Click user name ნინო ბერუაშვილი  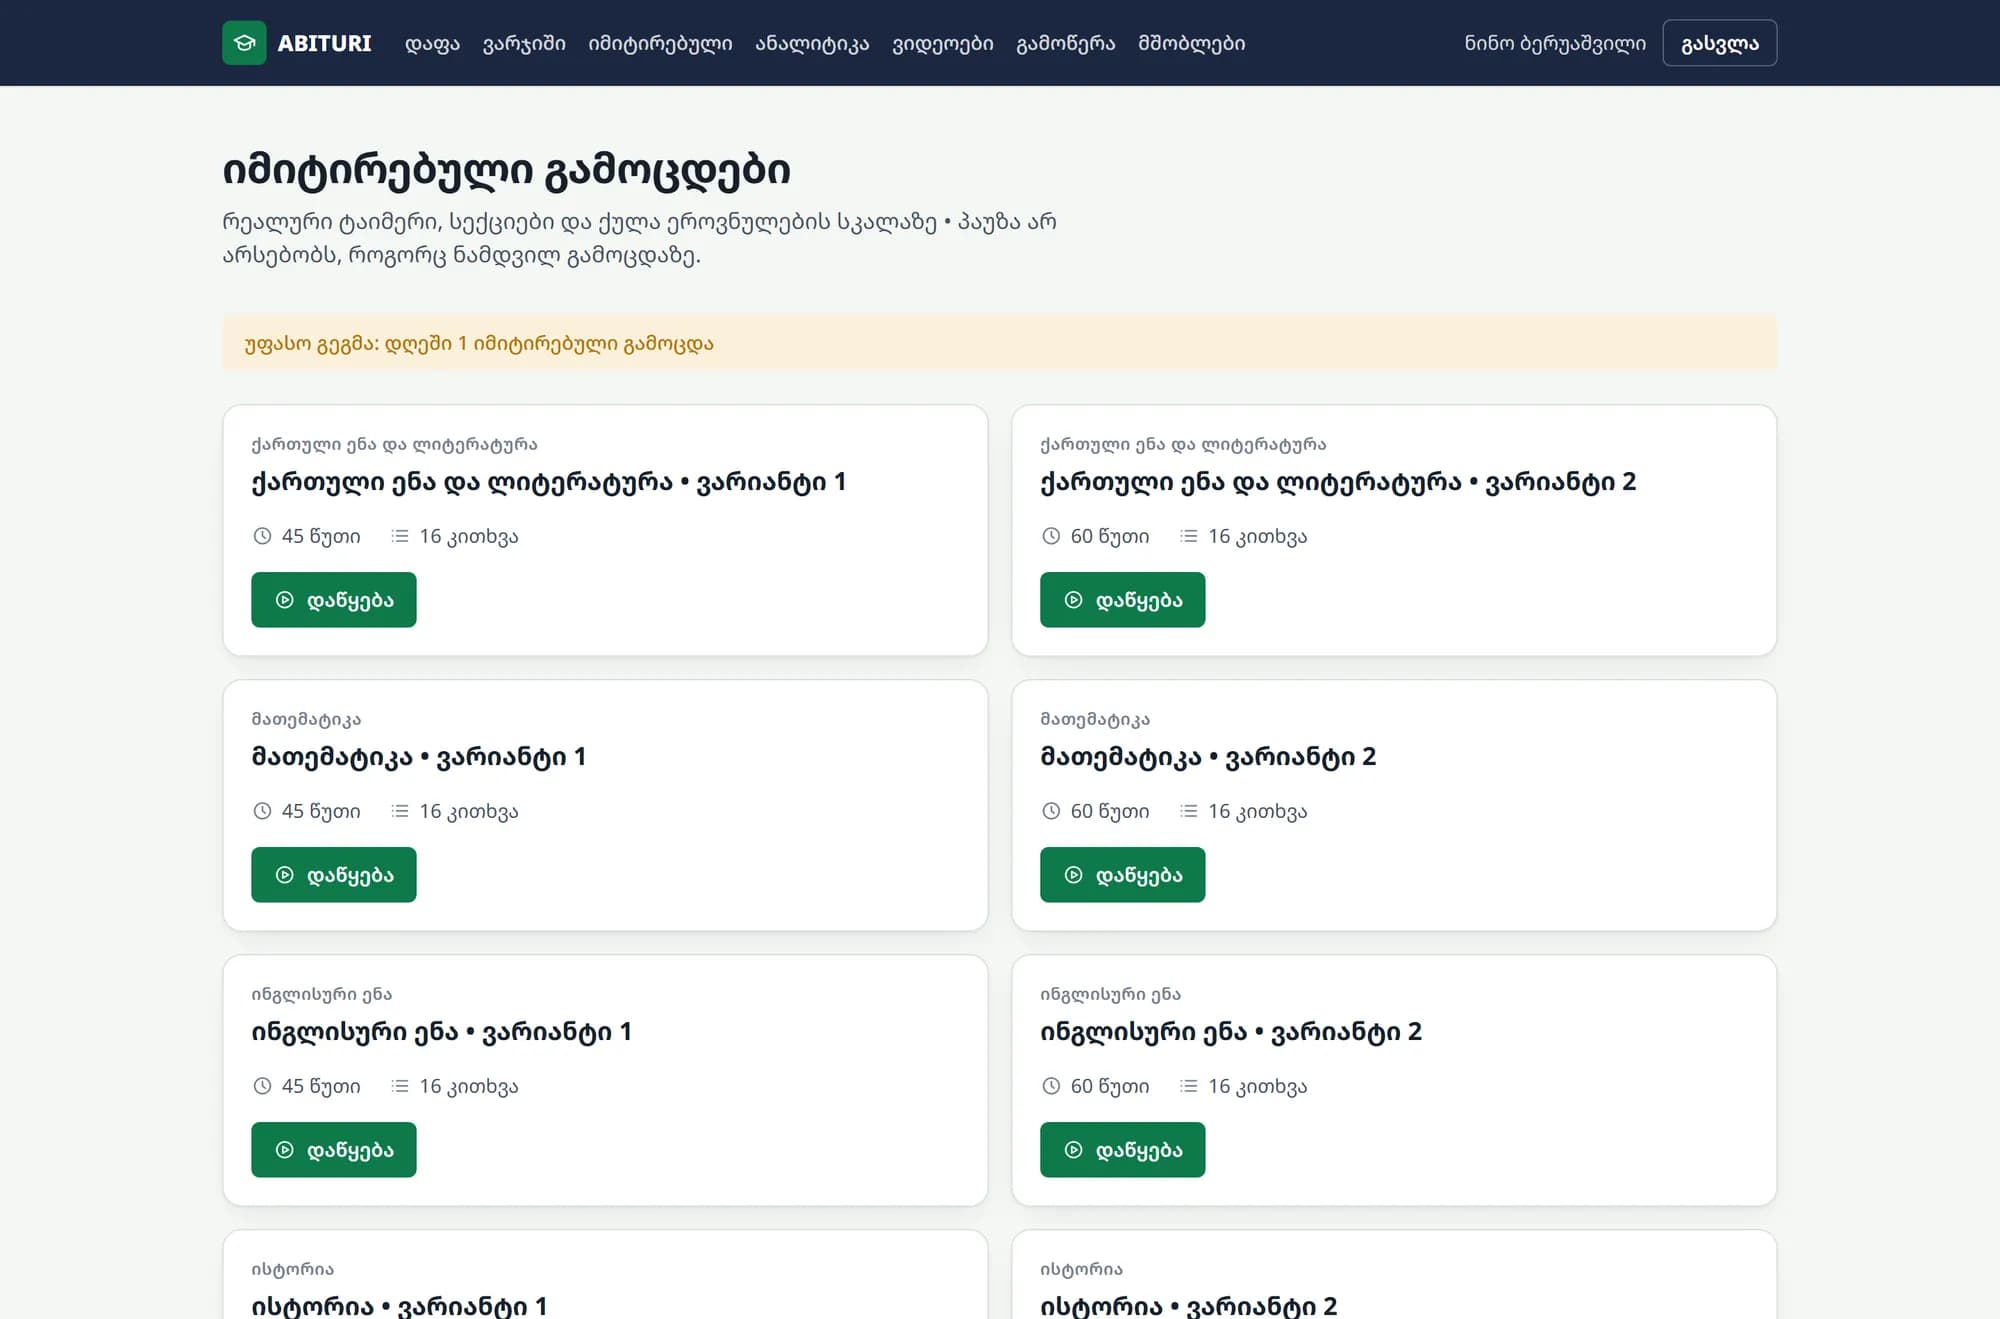(x=1555, y=43)
